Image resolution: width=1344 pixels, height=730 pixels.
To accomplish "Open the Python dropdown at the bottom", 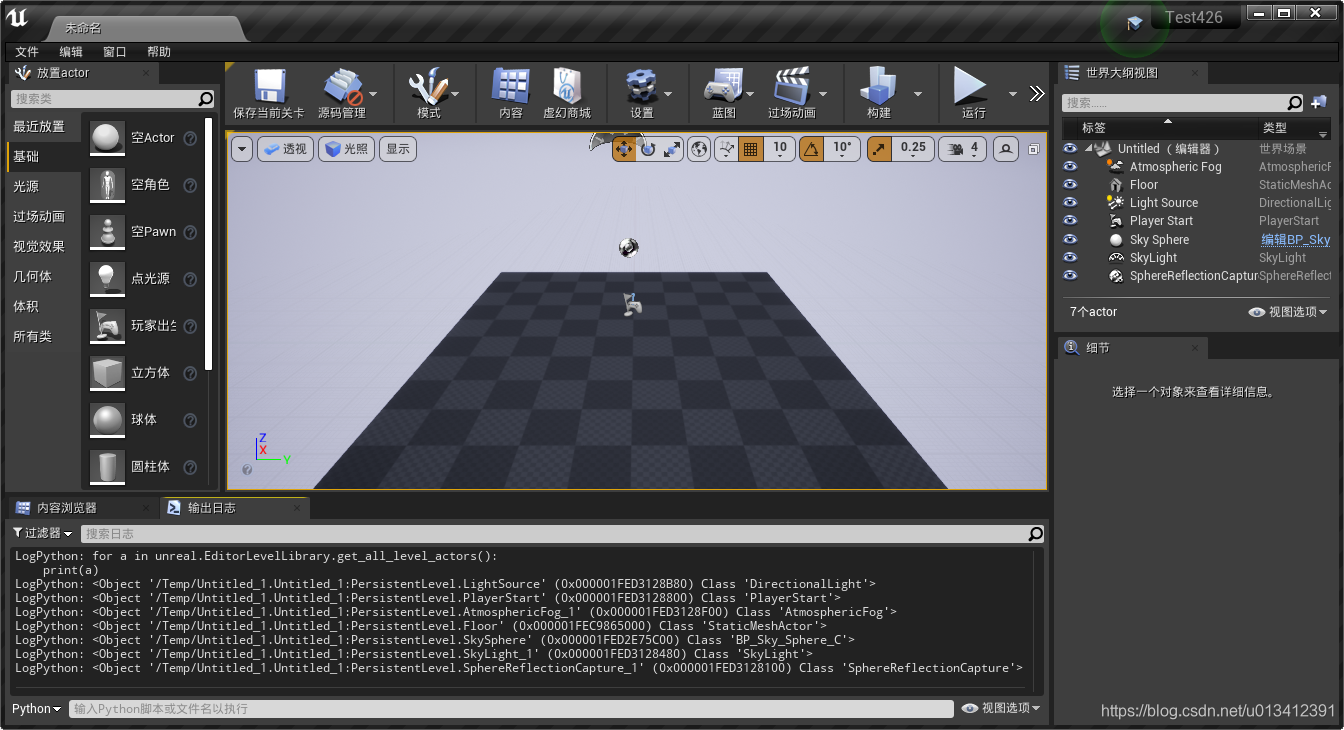I will tap(35, 708).
